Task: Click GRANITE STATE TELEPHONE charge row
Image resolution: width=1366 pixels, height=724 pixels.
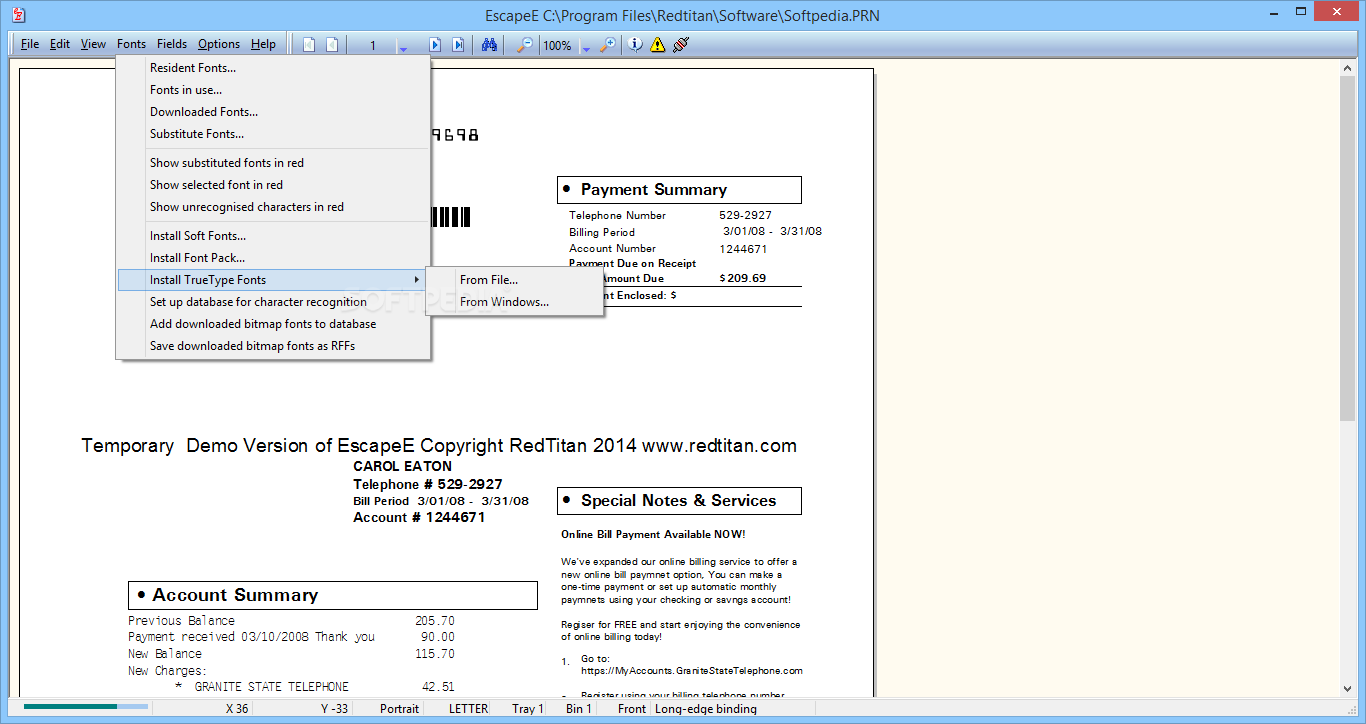Action: 271,687
